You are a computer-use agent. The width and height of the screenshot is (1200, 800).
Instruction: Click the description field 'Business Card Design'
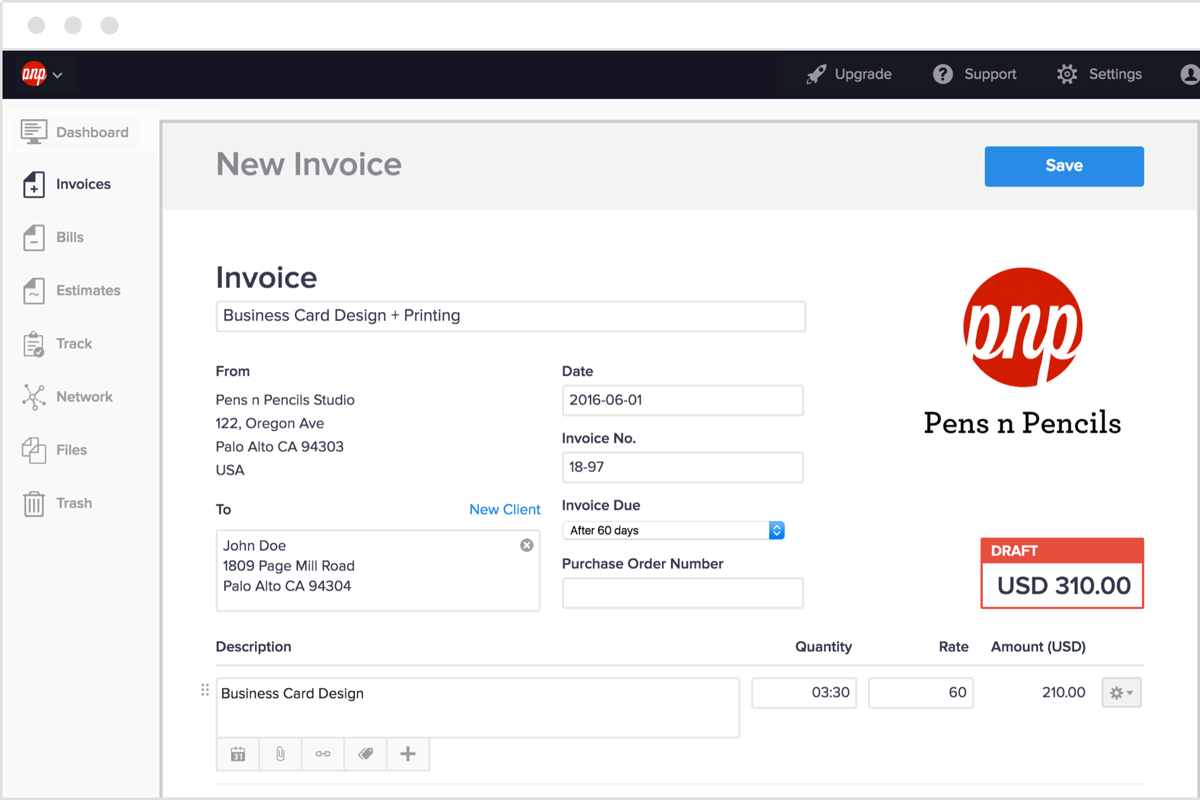478,708
